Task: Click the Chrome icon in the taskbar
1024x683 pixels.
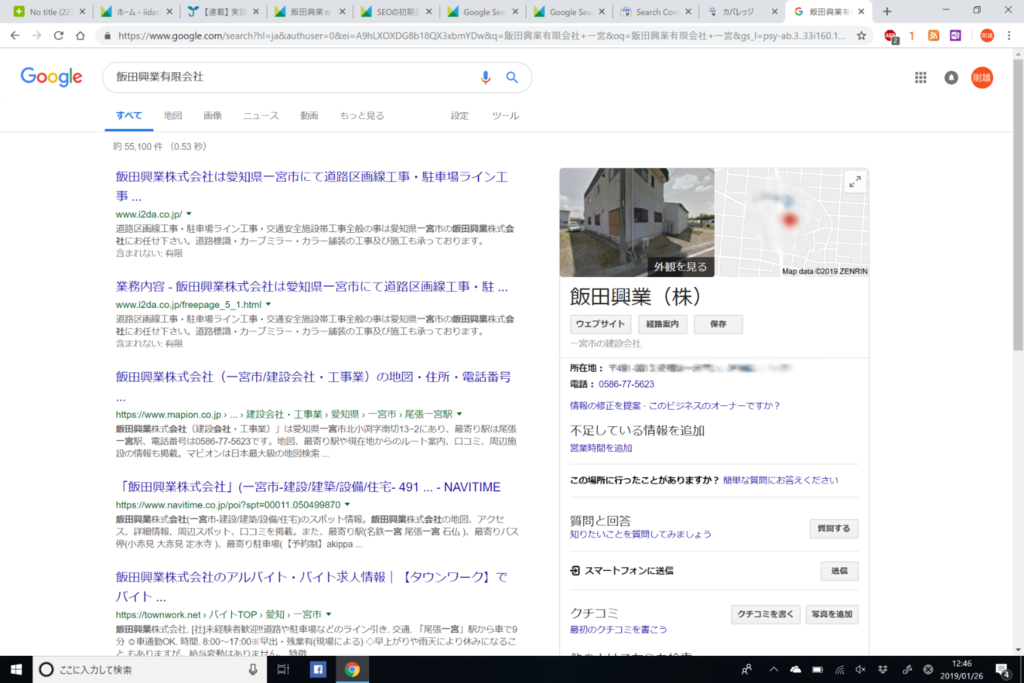Action: tap(352, 669)
